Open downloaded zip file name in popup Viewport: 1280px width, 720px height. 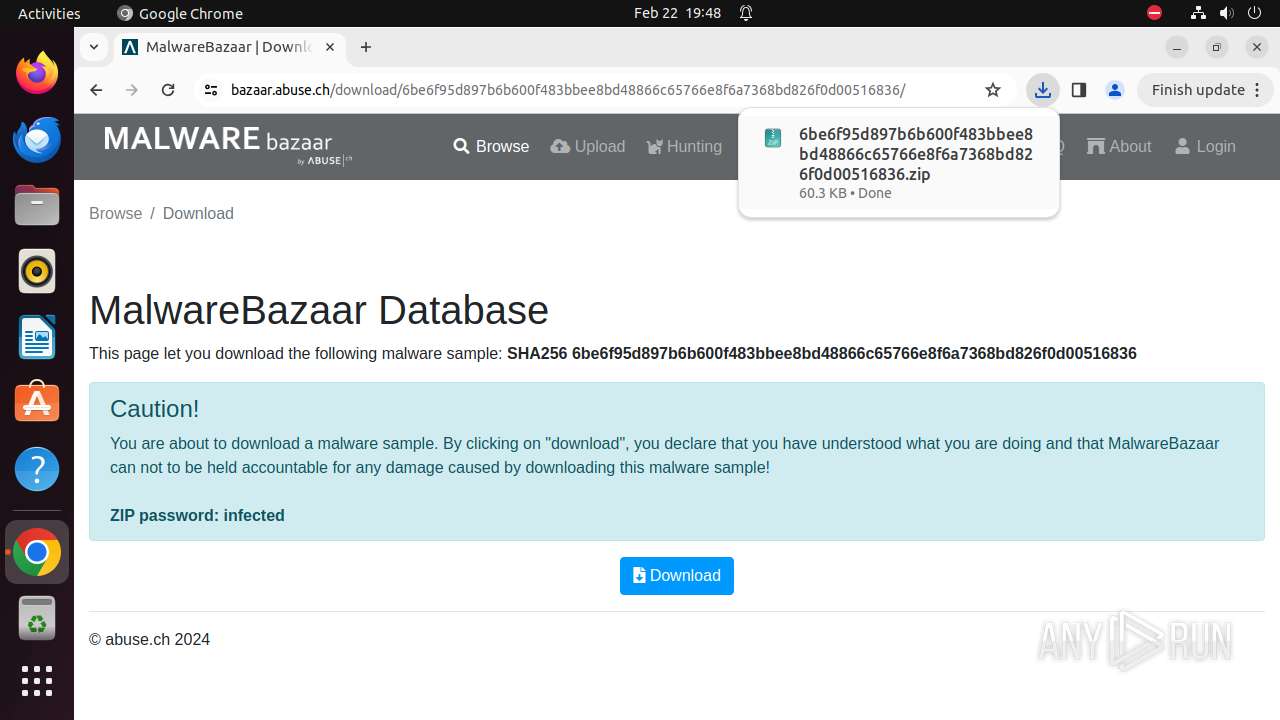point(916,154)
